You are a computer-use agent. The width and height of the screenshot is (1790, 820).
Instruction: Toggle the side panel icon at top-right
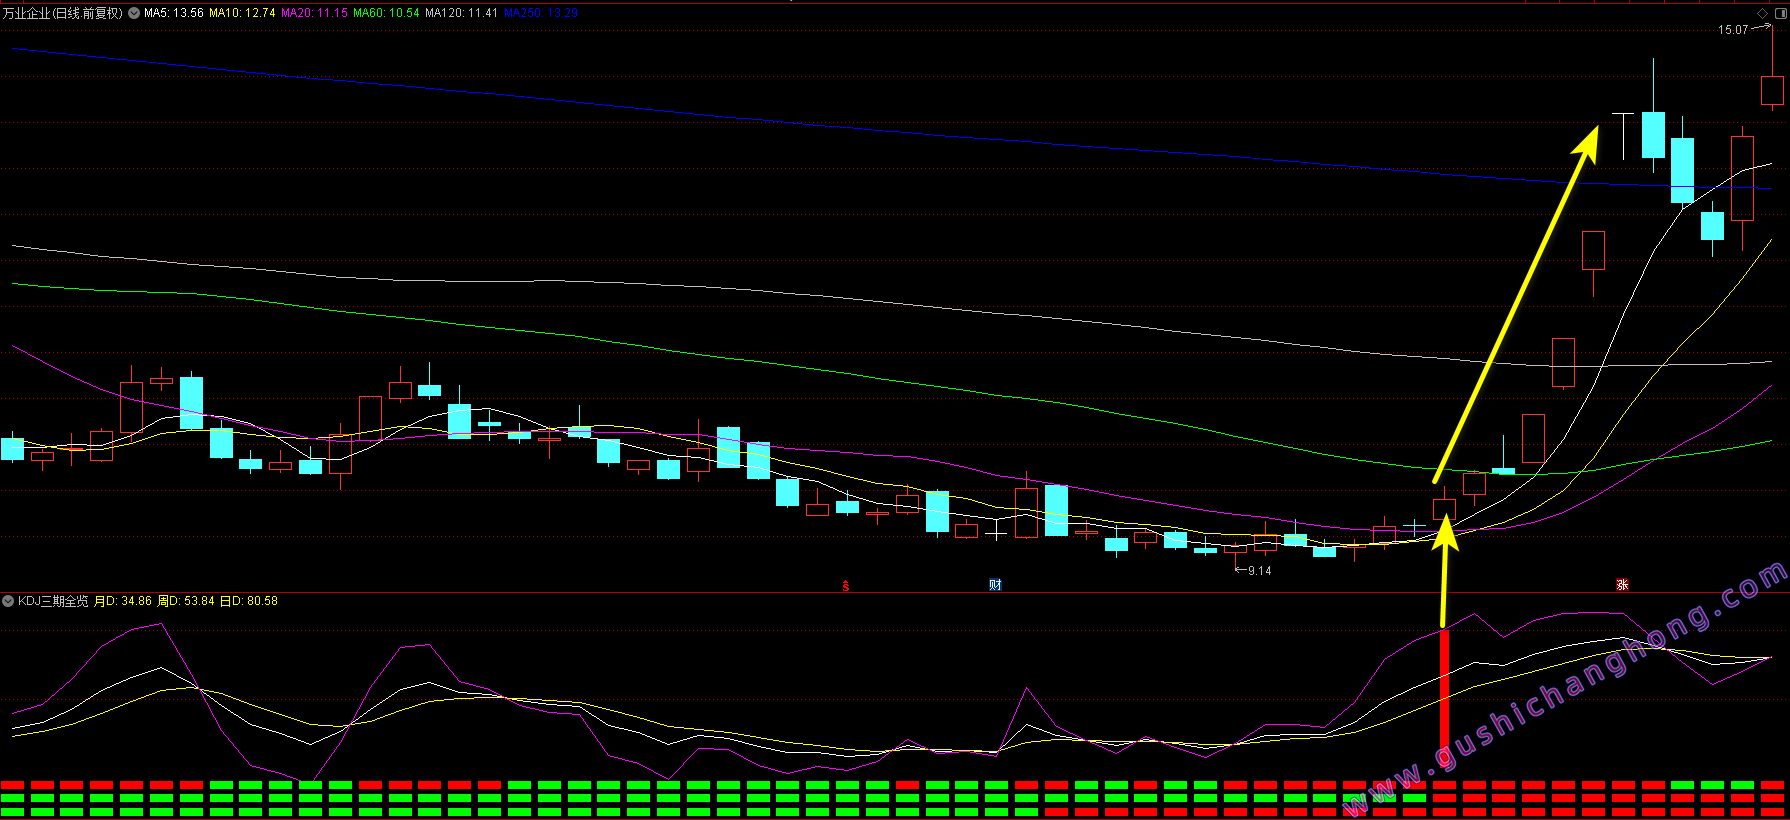click(x=1780, y=13)
